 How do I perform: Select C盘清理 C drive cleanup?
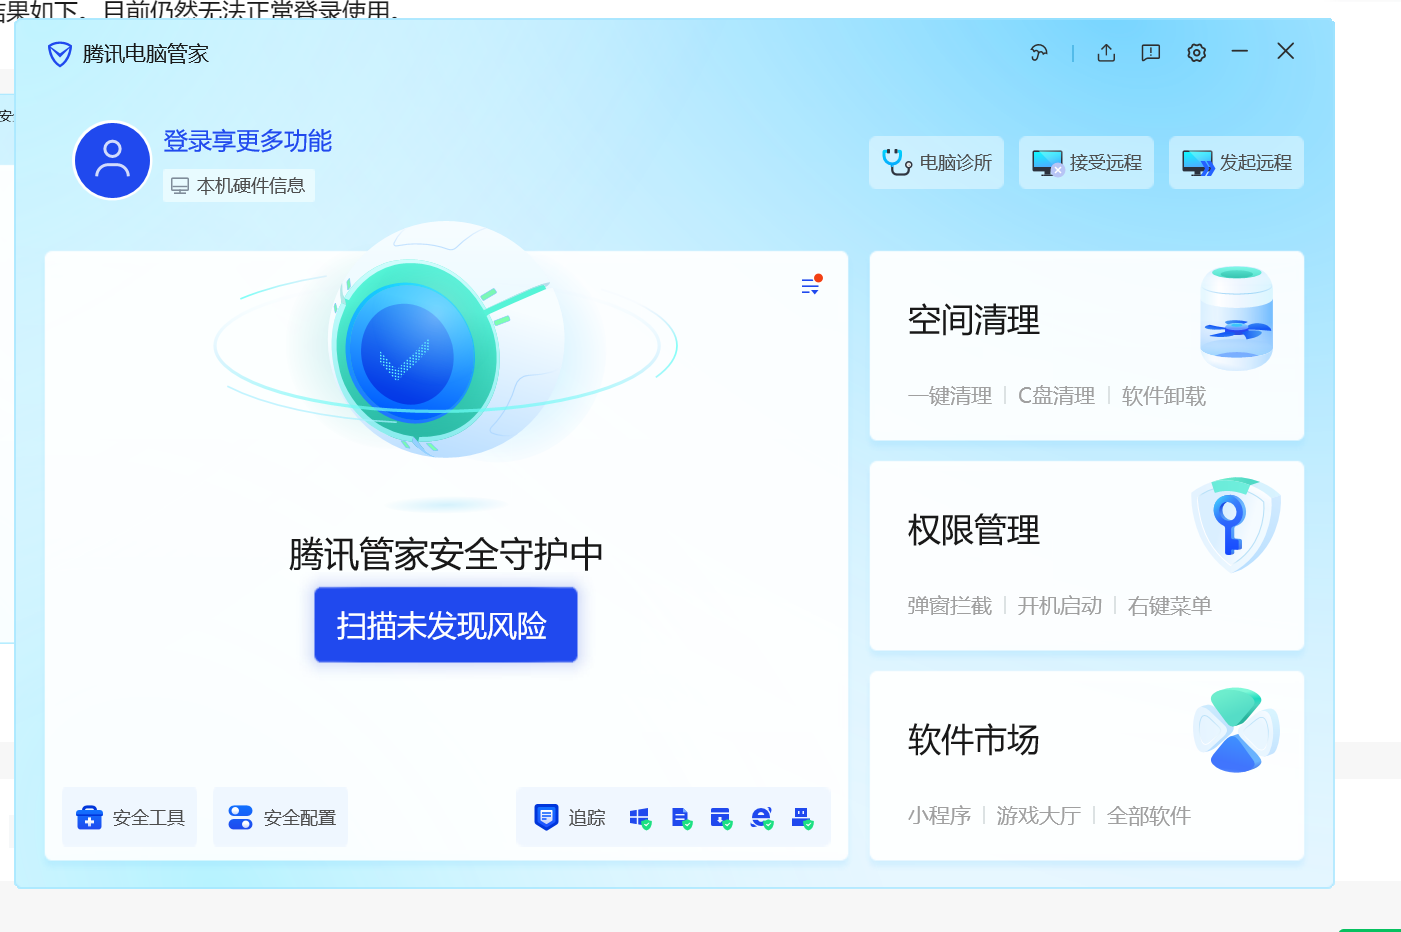[x=1056, y=396]
